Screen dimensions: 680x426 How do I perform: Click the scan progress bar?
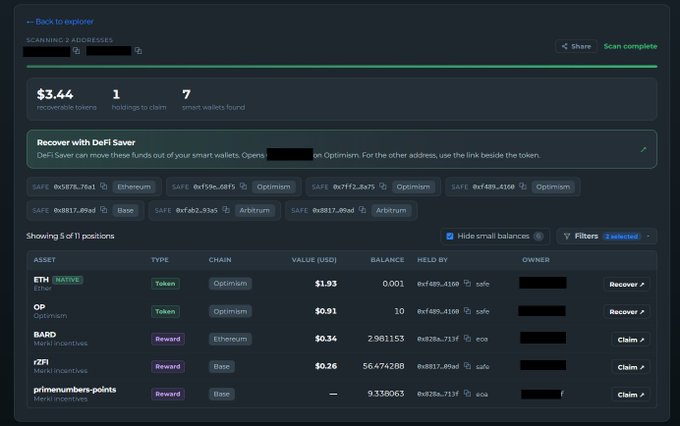pos(342,66)
